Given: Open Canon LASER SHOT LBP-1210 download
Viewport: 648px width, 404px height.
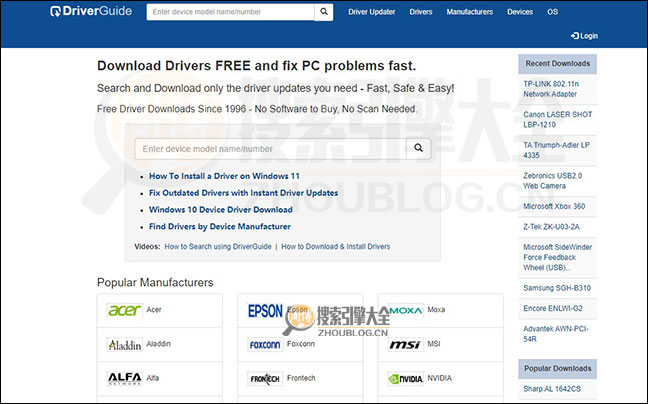Looking at the screenshot, I should 557,120.
